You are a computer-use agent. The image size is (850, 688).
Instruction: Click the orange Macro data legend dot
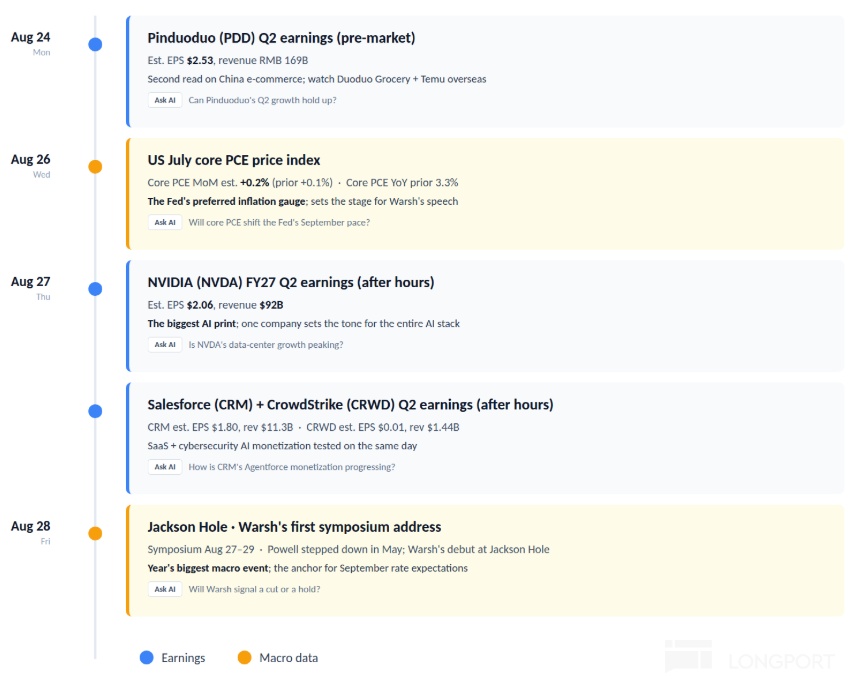point(244,658)
